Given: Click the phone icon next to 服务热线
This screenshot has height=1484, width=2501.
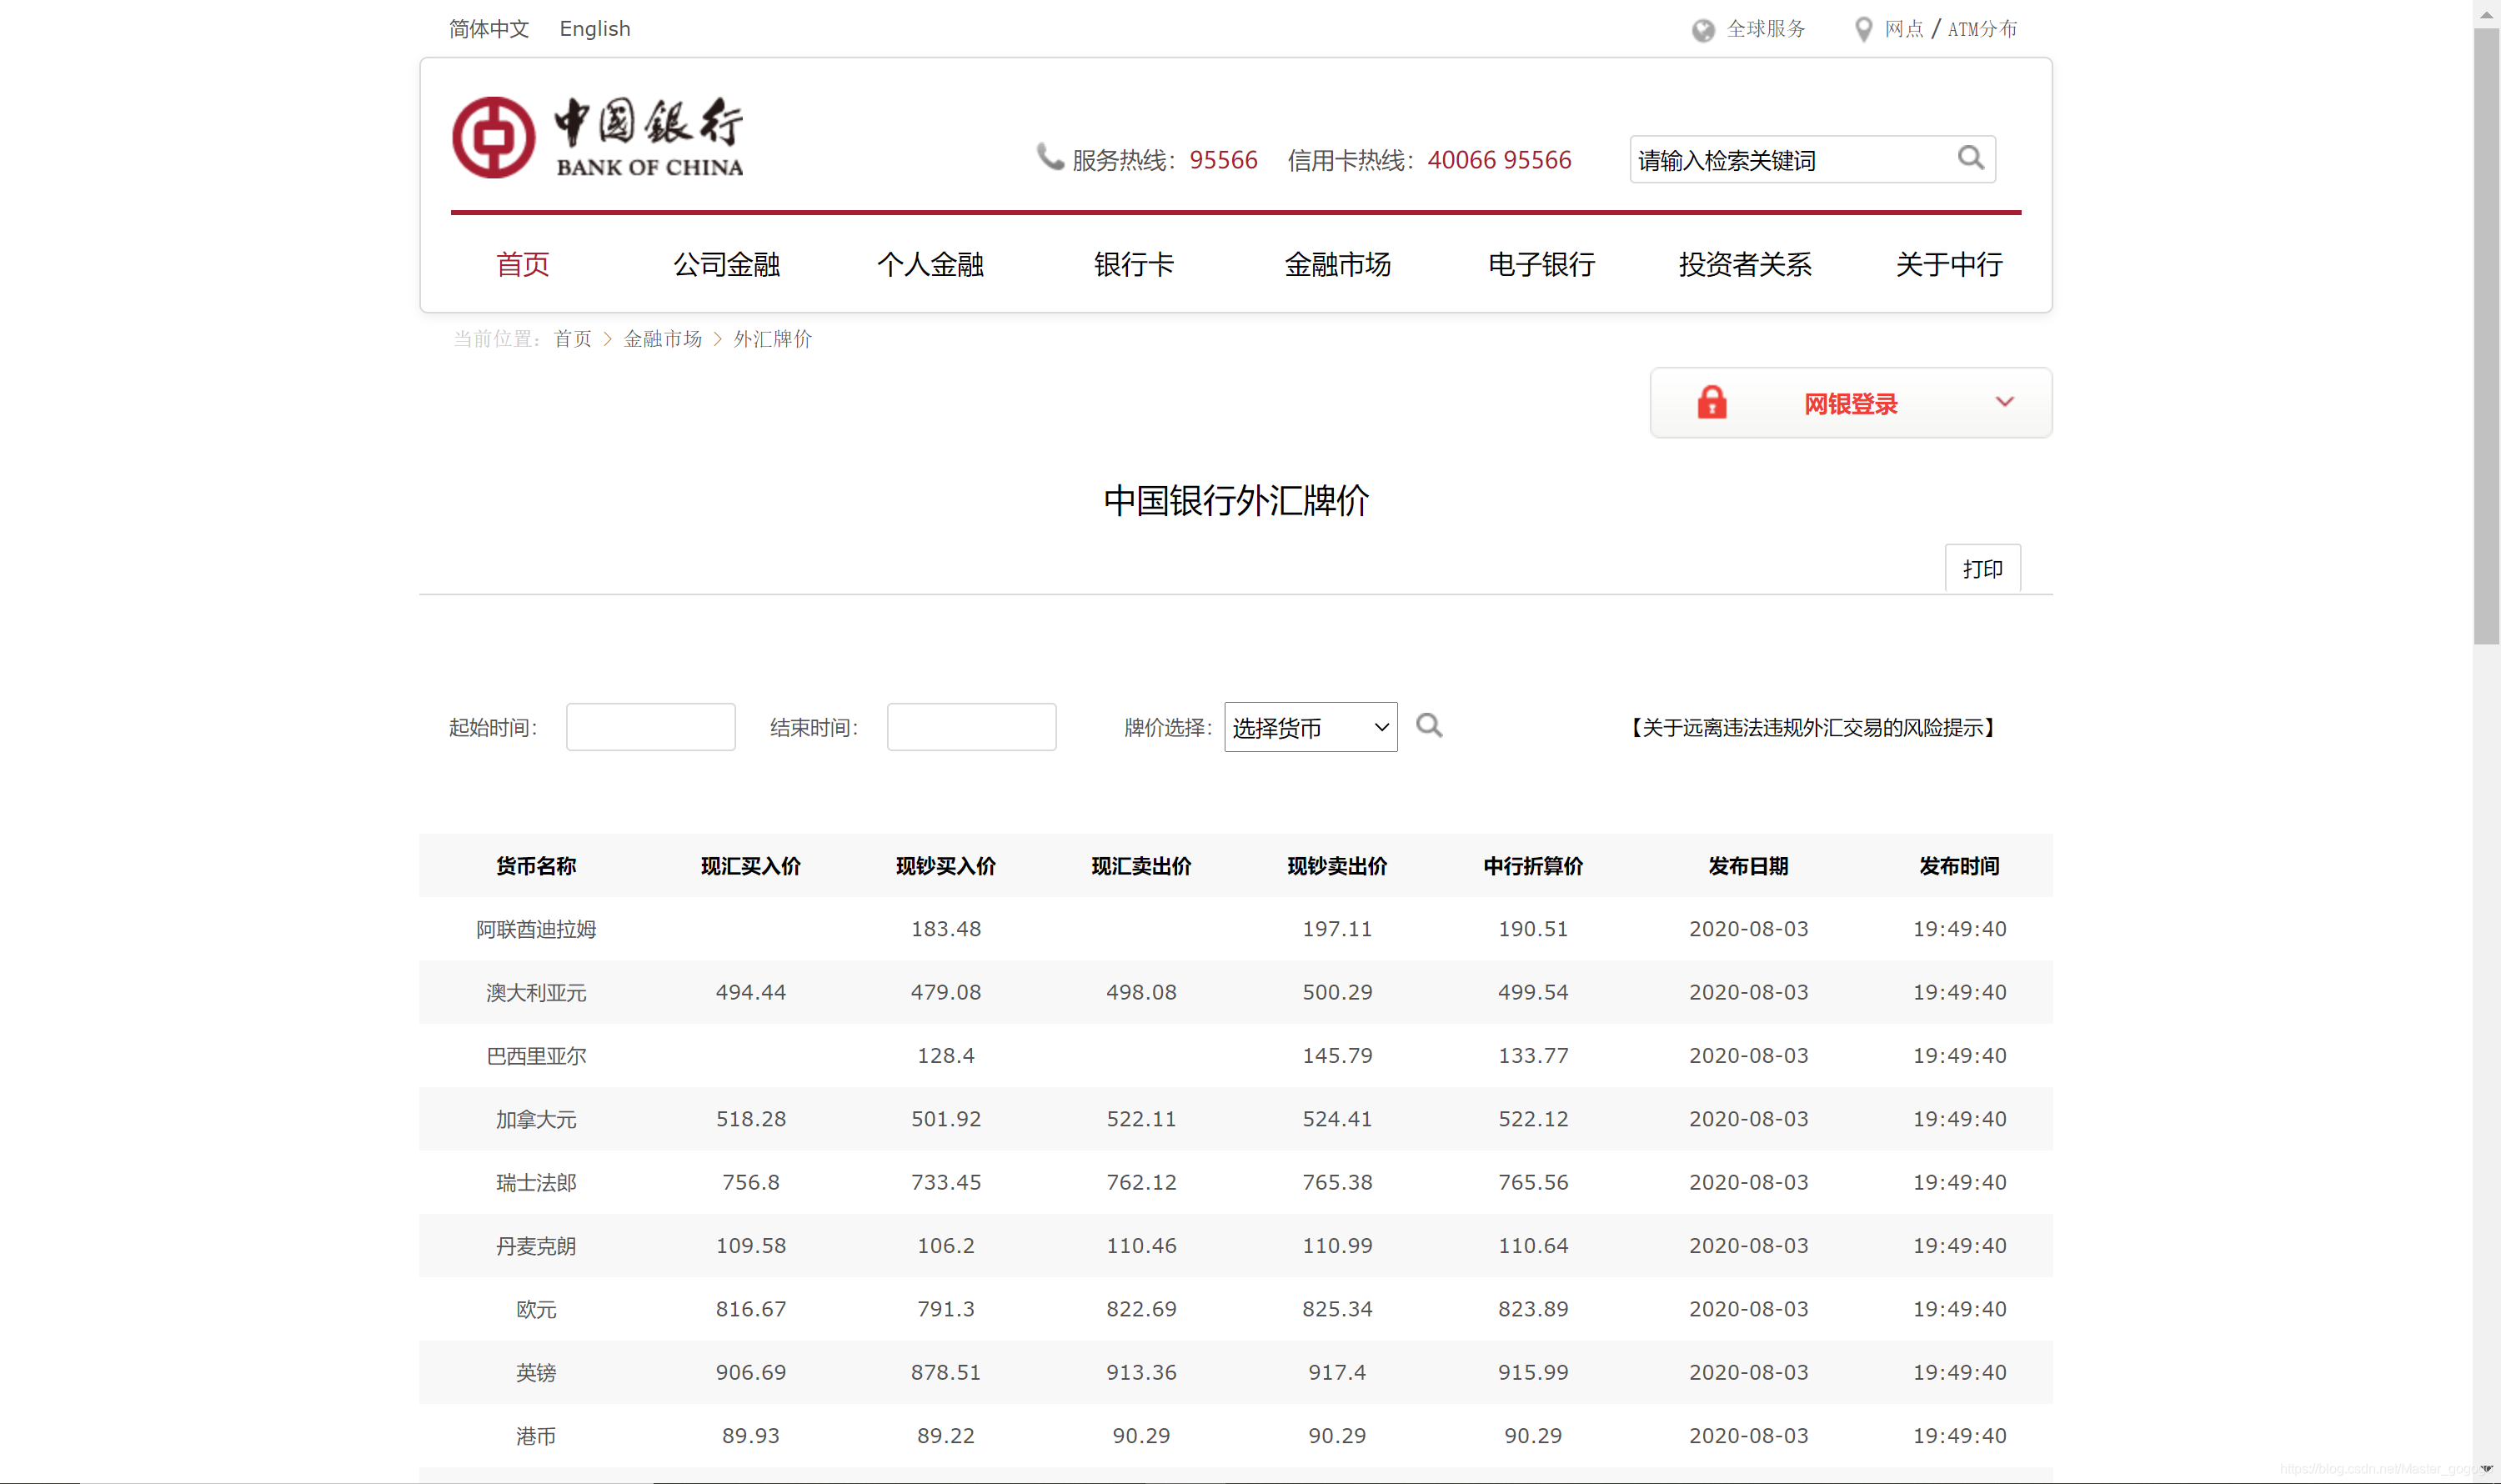Looking at the screenshot, I should [1048, 157].
